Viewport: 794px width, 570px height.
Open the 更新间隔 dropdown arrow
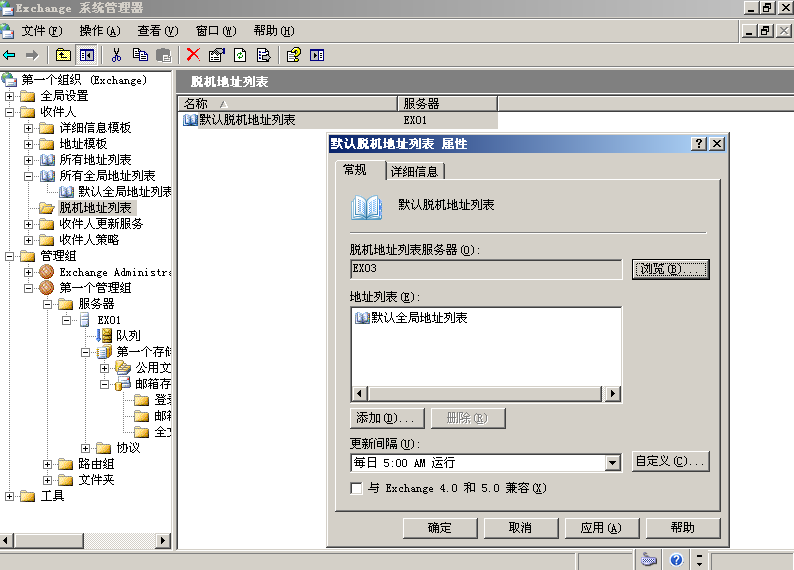tap(612, 463)
